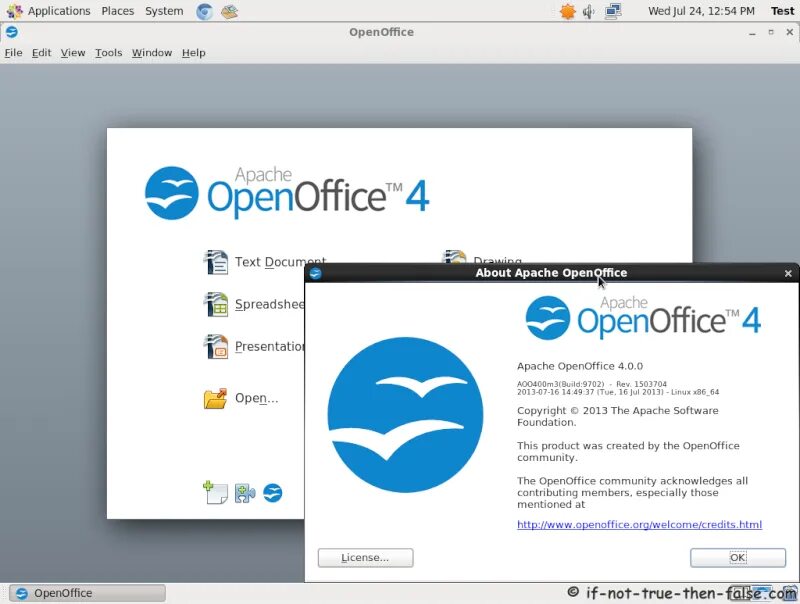800x604 pixels.
Task: Confirm the About dialog with OK
Action: tap(738, 558)
